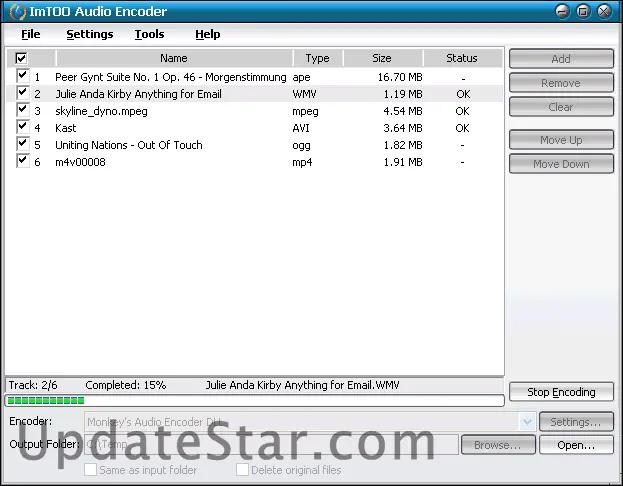Sort list by Size column header
This screenshot has height=486, width=623.
click(382, 58)
